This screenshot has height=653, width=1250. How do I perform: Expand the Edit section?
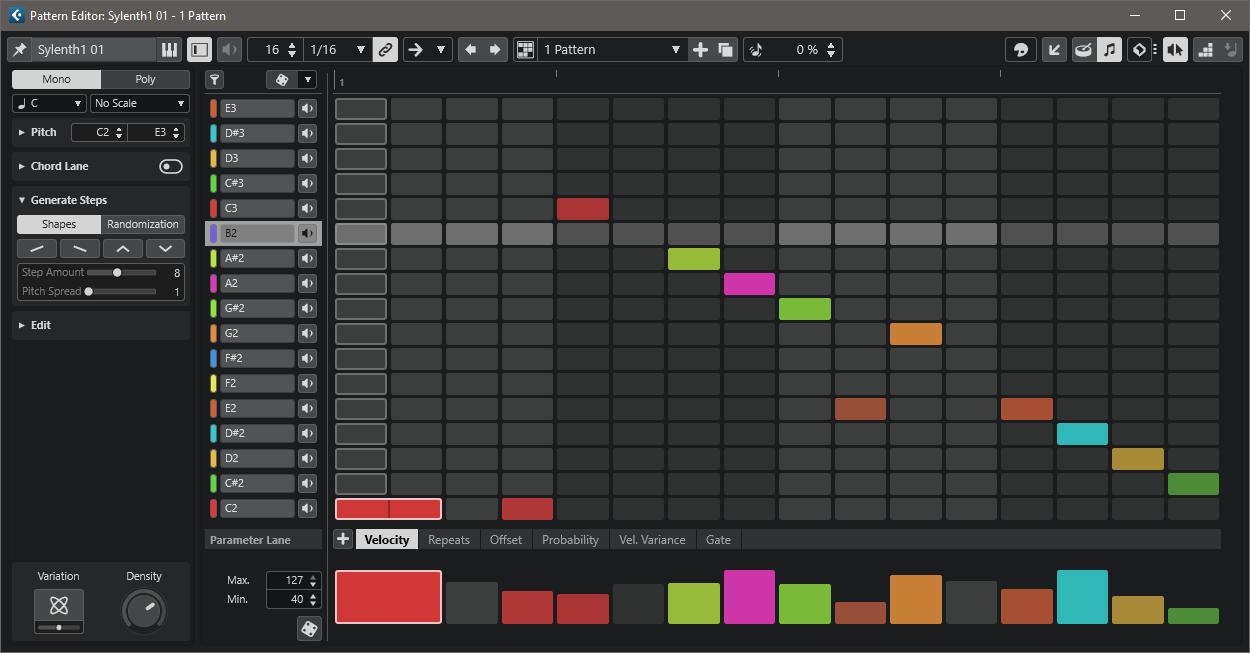click(x=40, y=325)
